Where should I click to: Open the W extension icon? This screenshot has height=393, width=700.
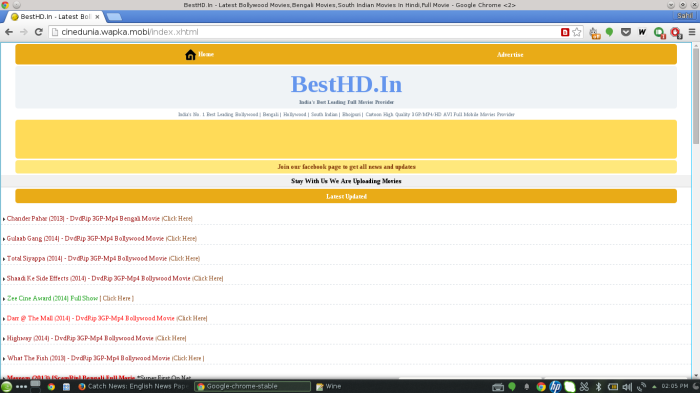[x=642, y=32]
